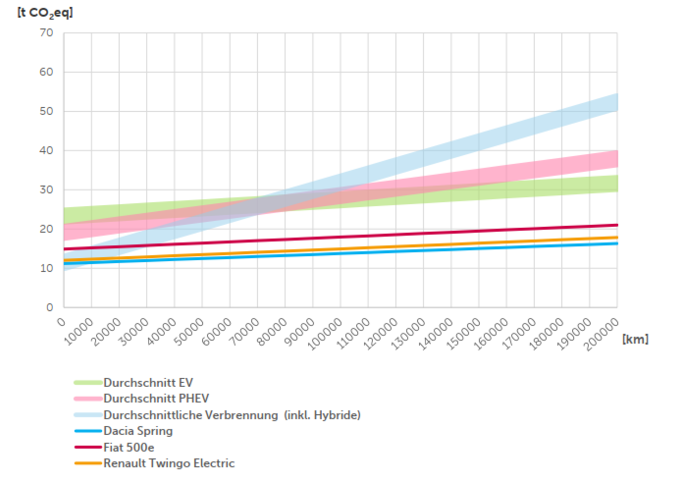Click the y-axis value 30
680x483 pixels.
(46, 189)
